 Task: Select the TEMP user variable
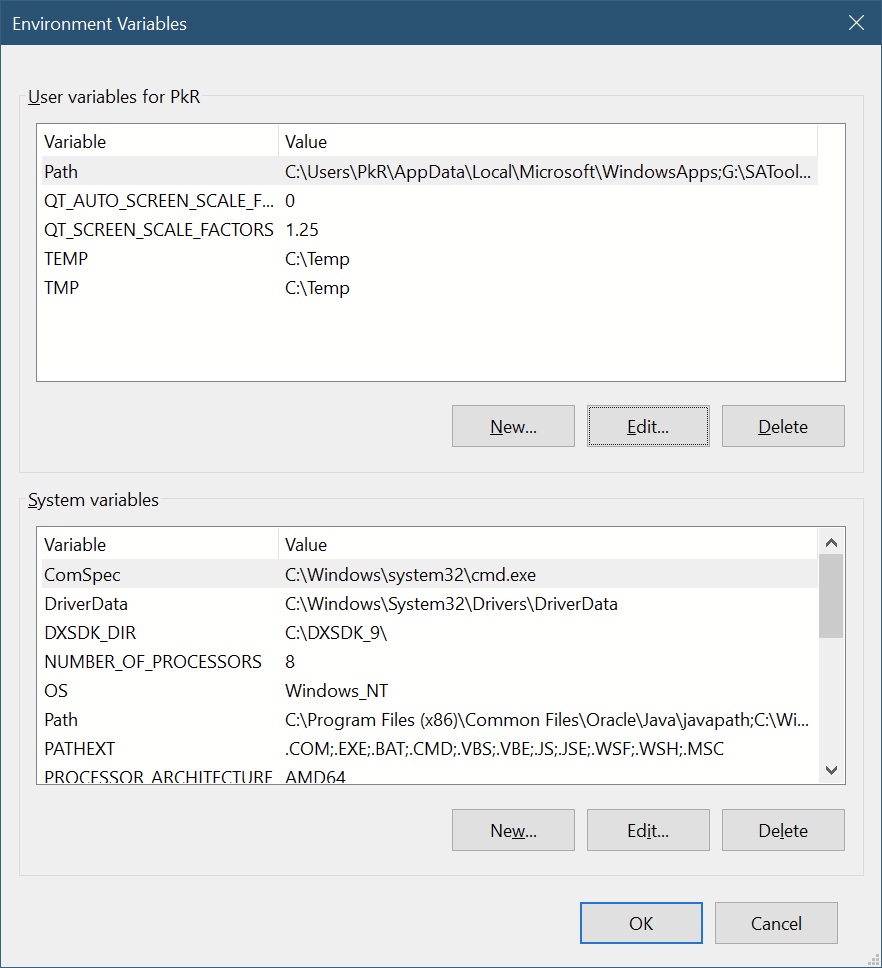pyautogui.click(x=66, y=259)
